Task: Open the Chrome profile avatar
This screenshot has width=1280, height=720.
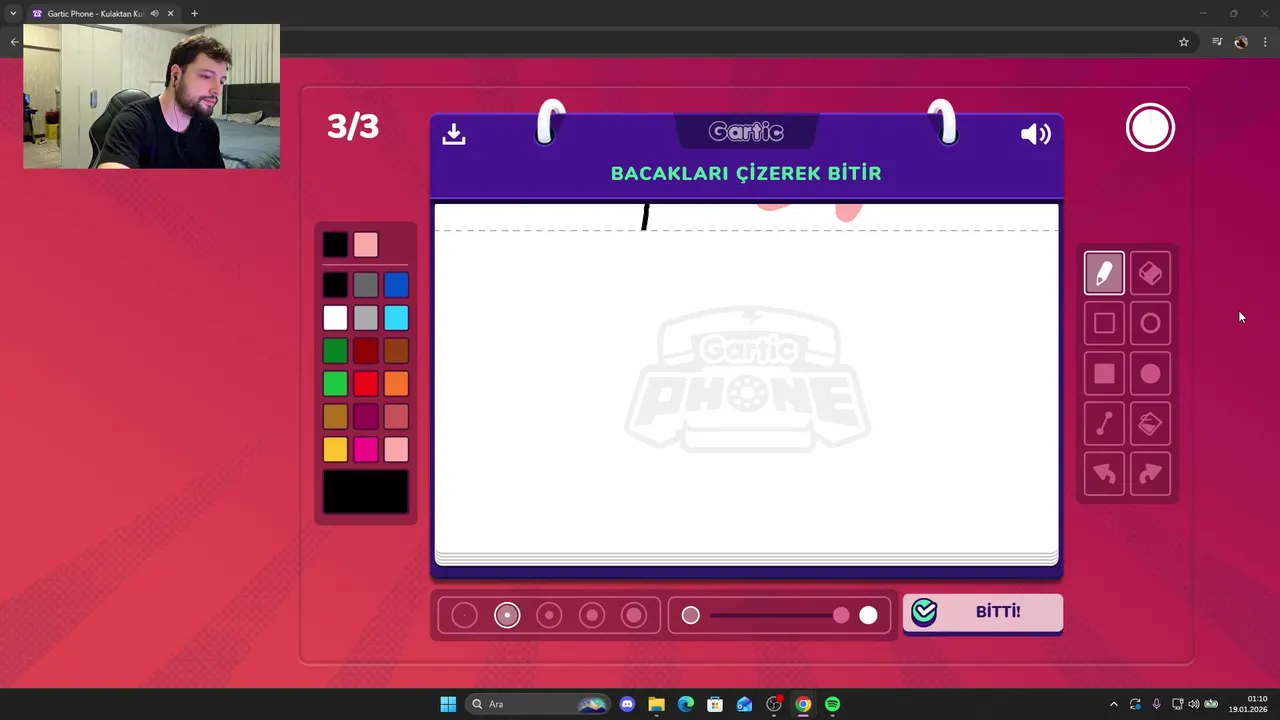Action: pos(1241,42)
